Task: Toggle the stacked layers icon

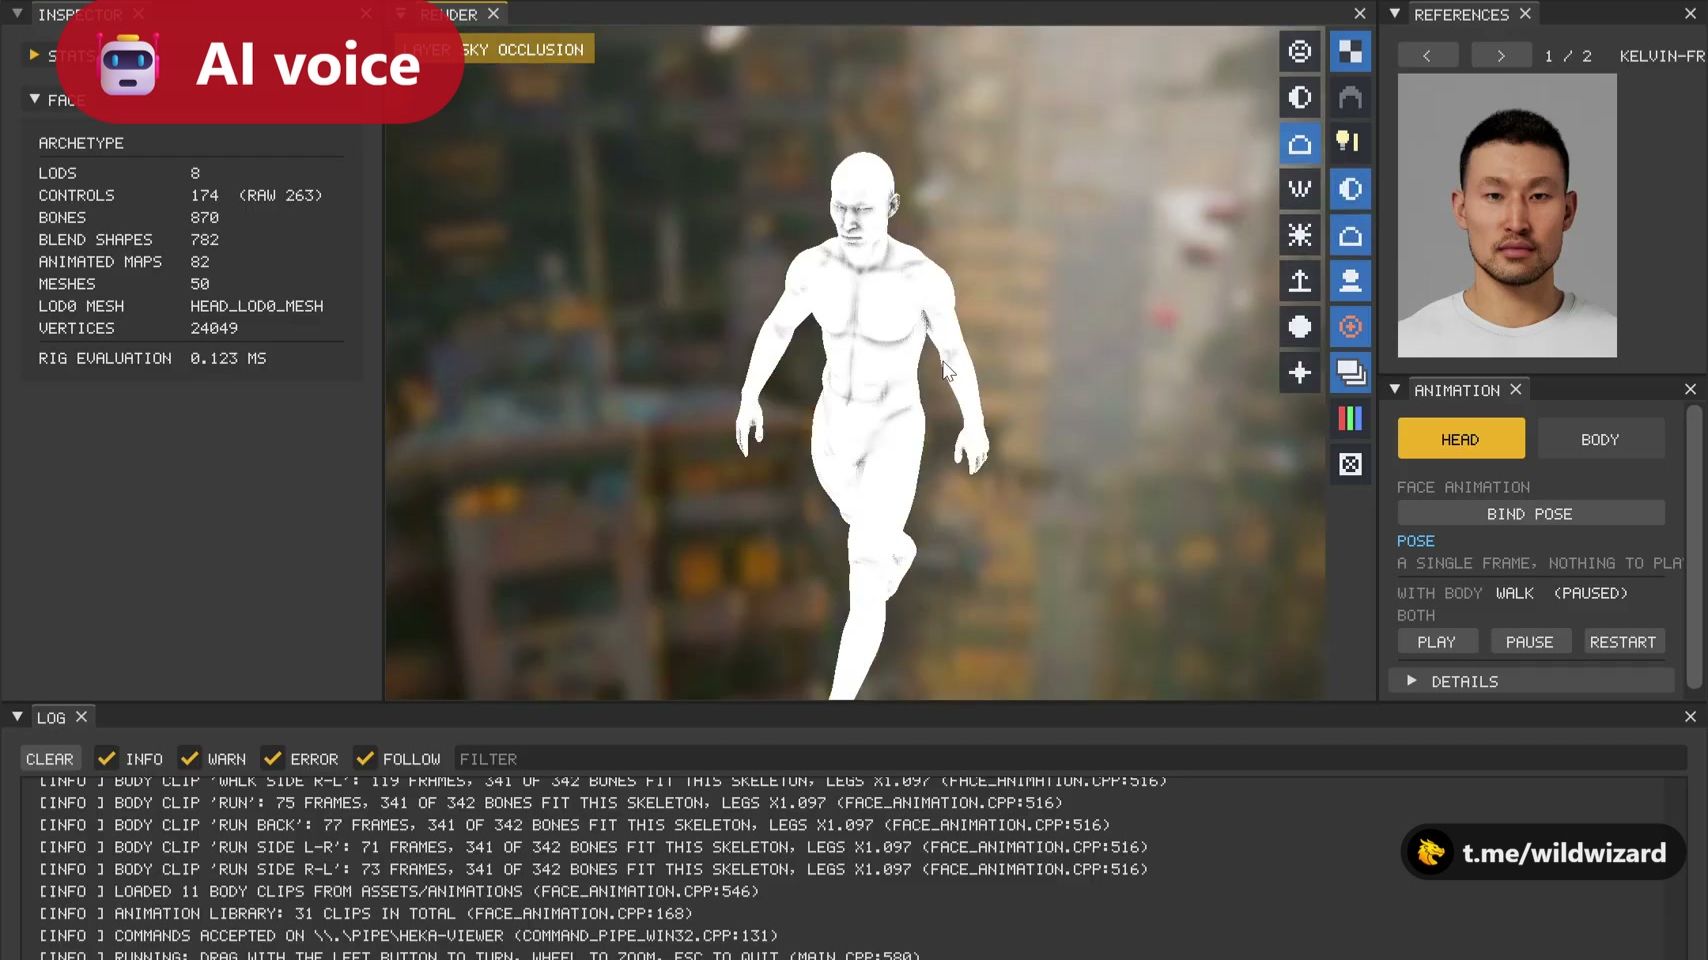Action: click(1350, 373)
